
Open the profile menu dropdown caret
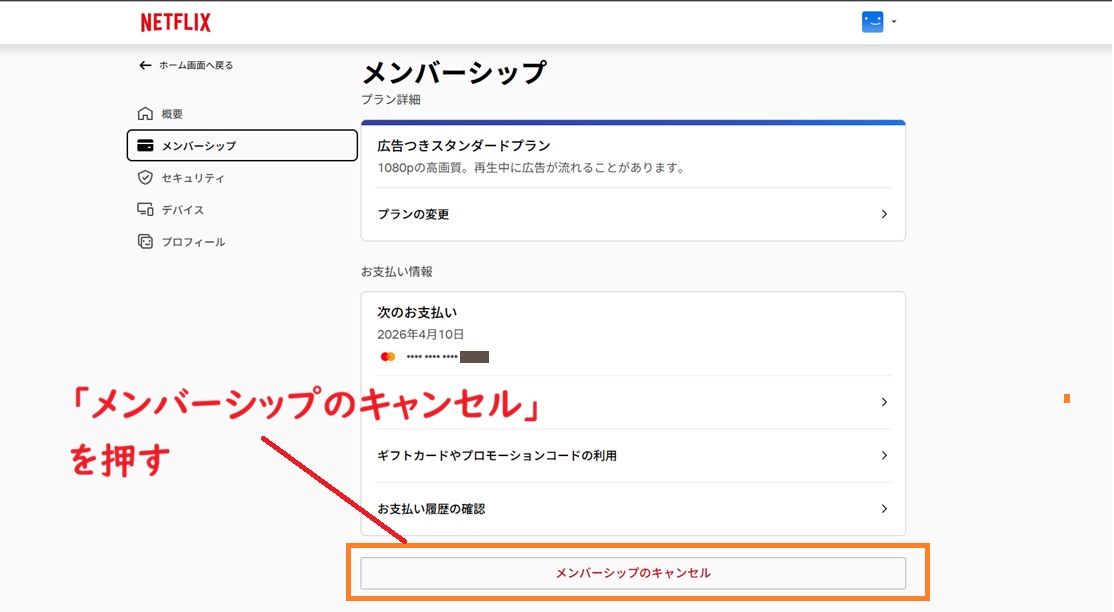893,22
